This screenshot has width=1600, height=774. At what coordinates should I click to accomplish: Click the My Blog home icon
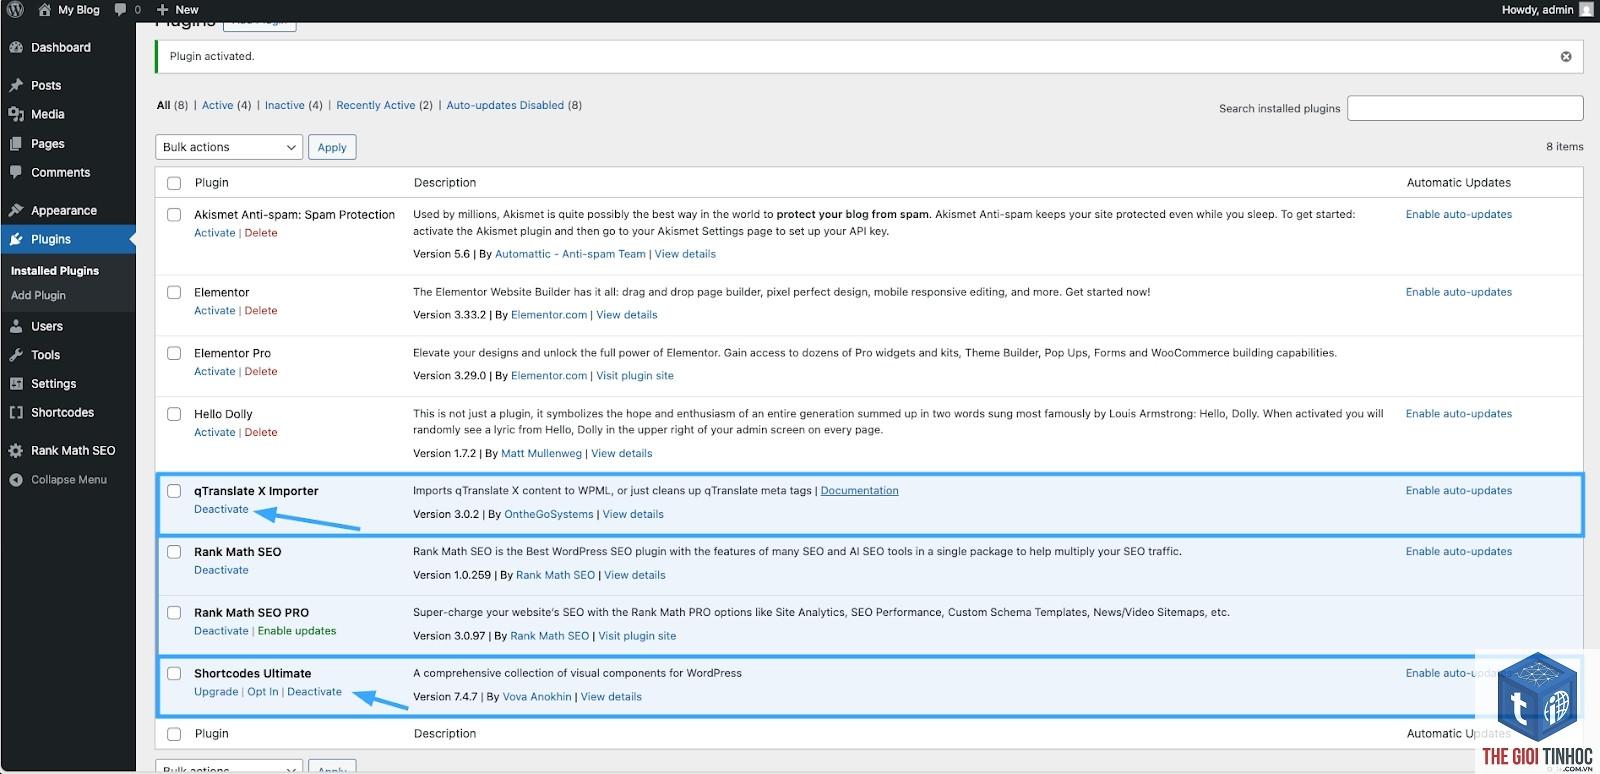click(44, 9)
